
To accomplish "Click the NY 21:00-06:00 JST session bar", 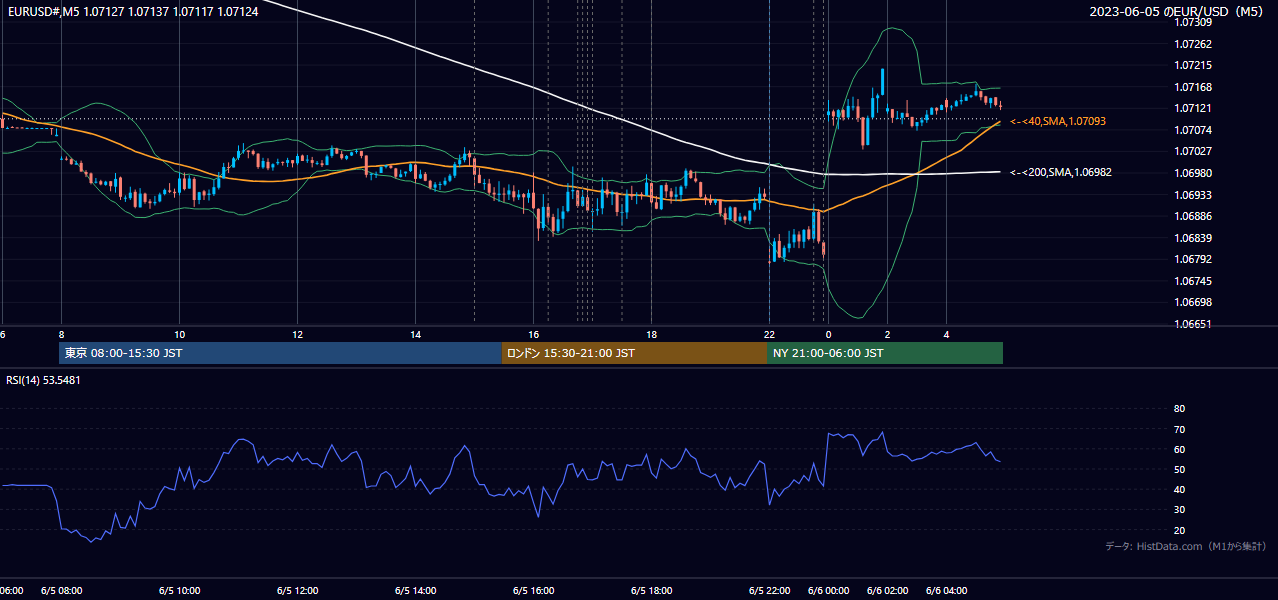I will point(885,353).
